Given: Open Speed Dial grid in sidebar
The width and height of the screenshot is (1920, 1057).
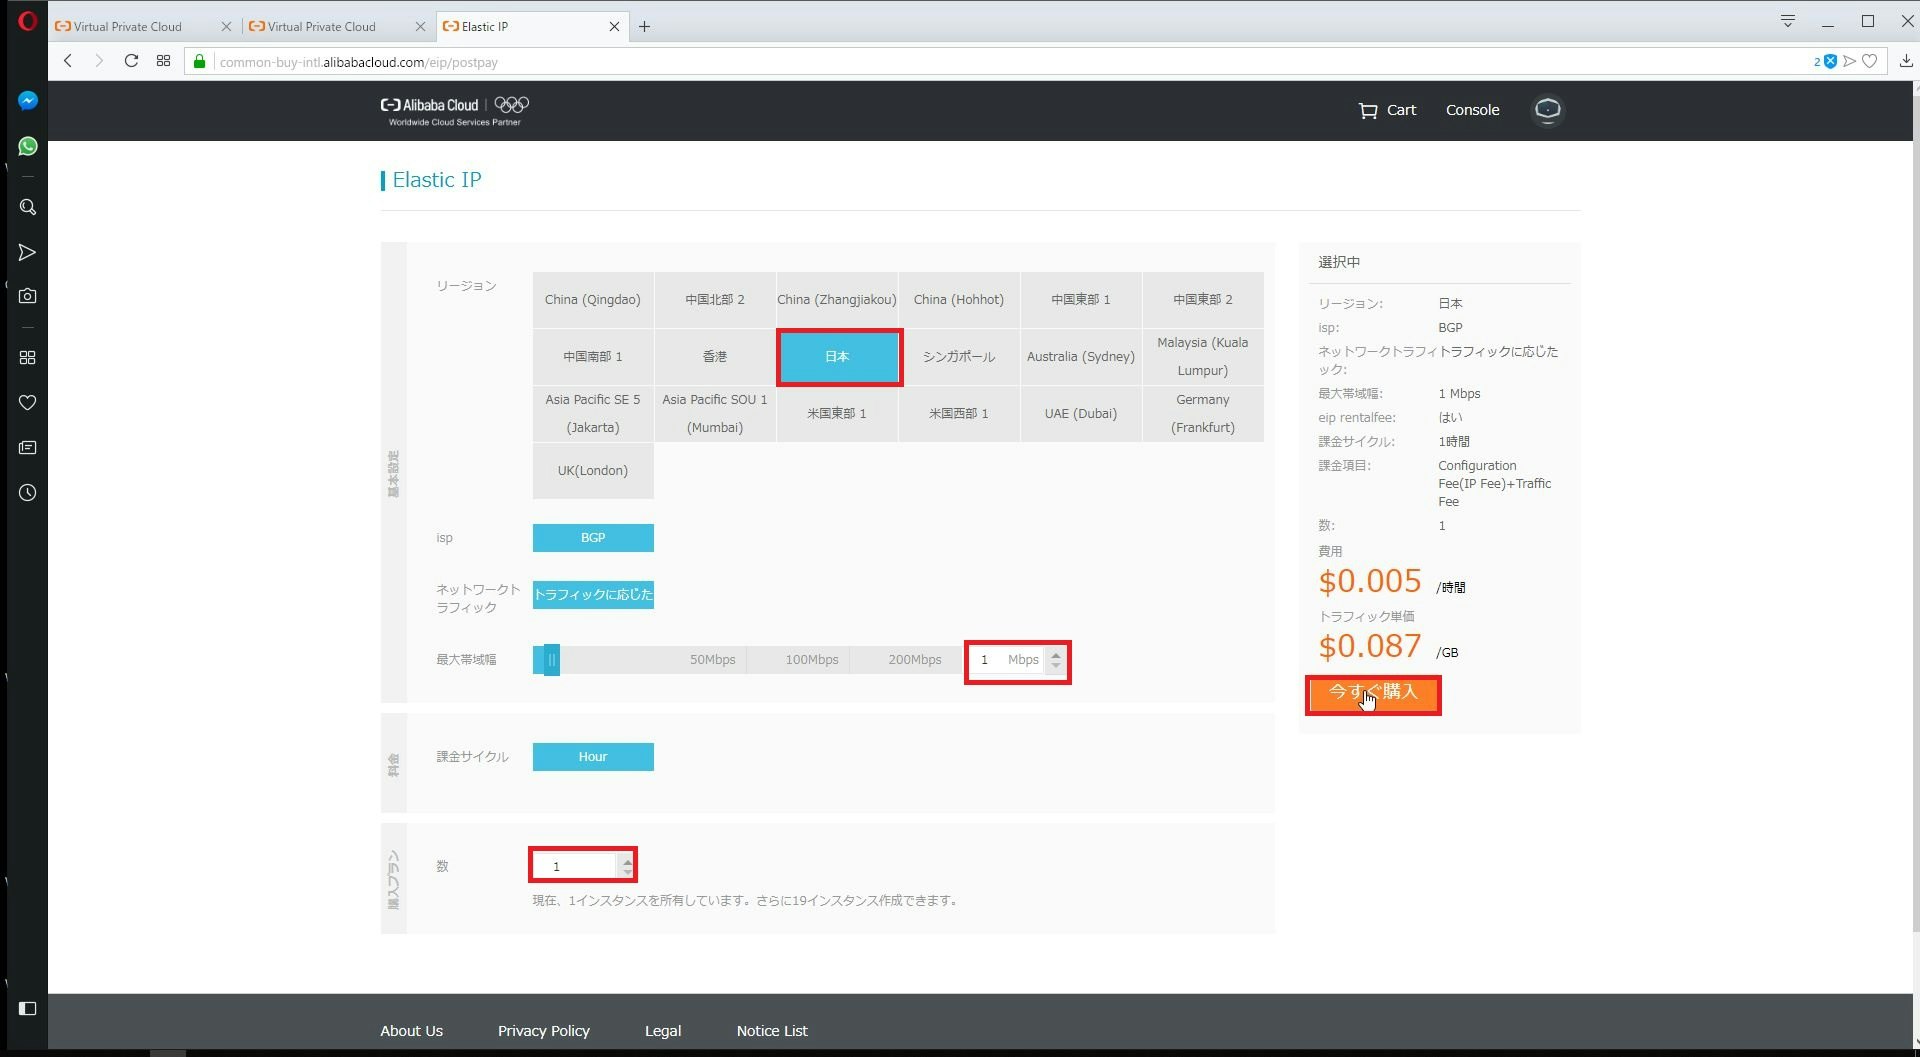Looking at the screenshot, I should coord(28,357).
